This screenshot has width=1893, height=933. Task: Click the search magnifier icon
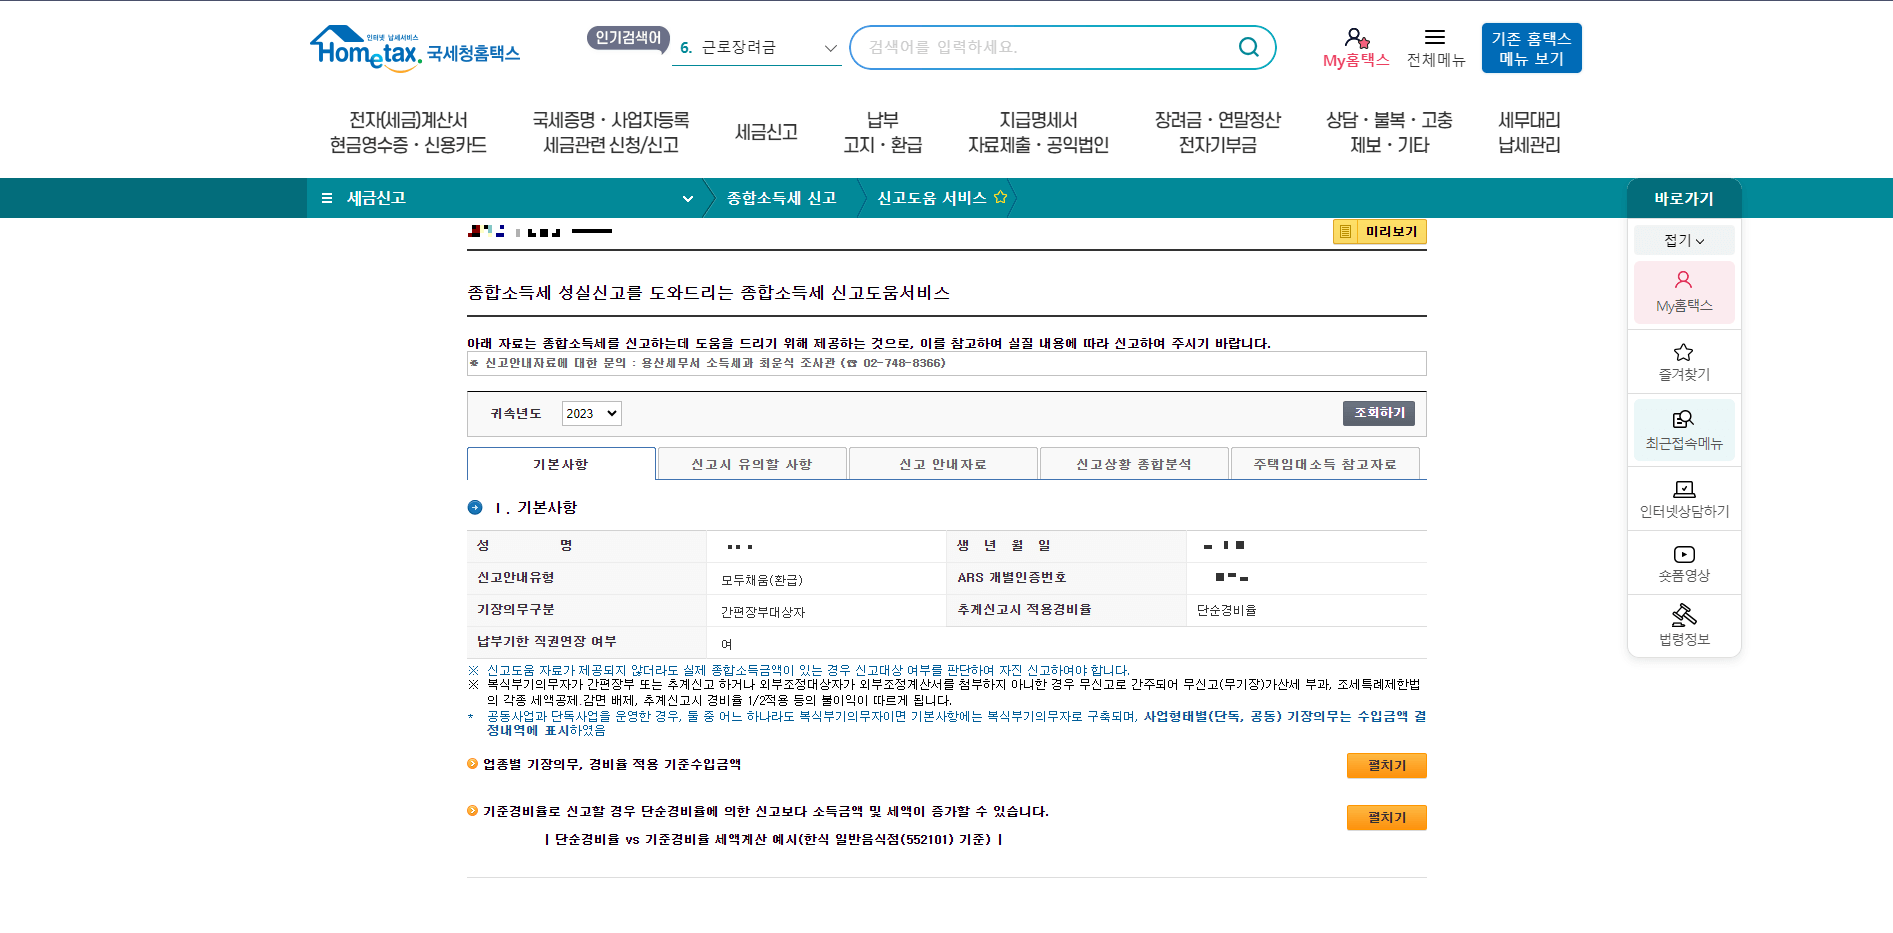(x=1248, y=46)
